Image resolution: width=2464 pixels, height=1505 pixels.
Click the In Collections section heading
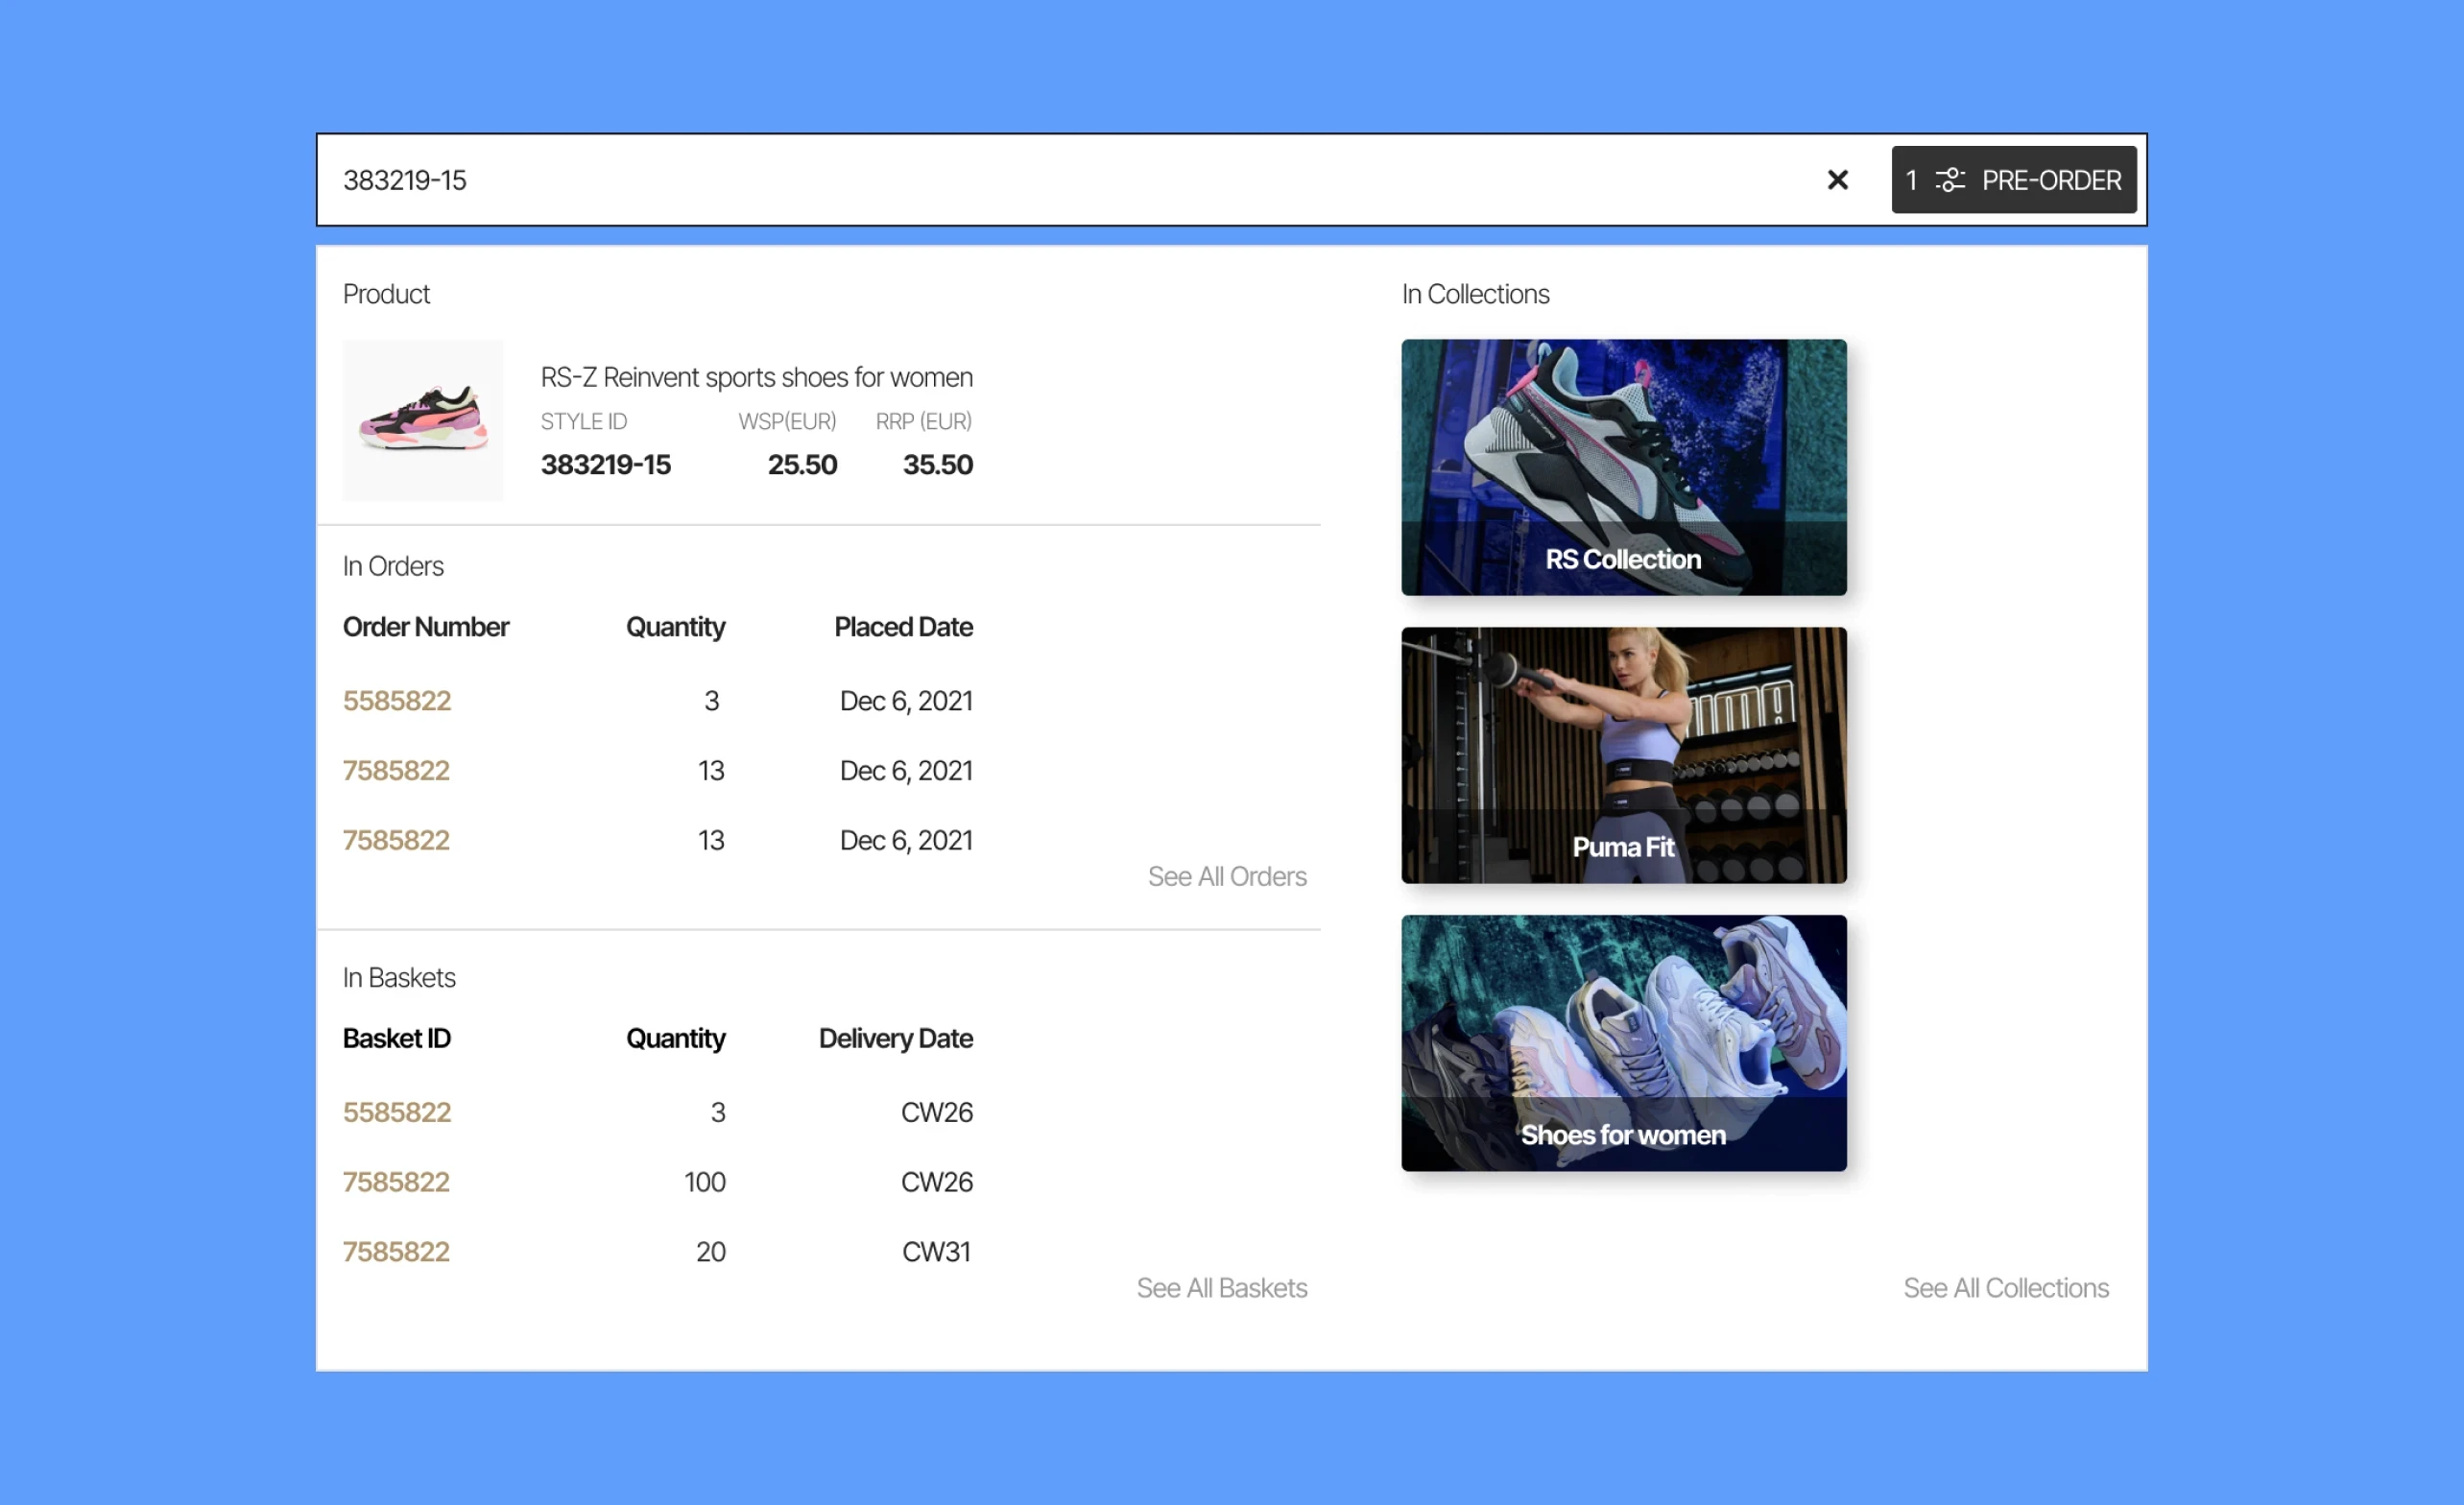coord(1475,294)
